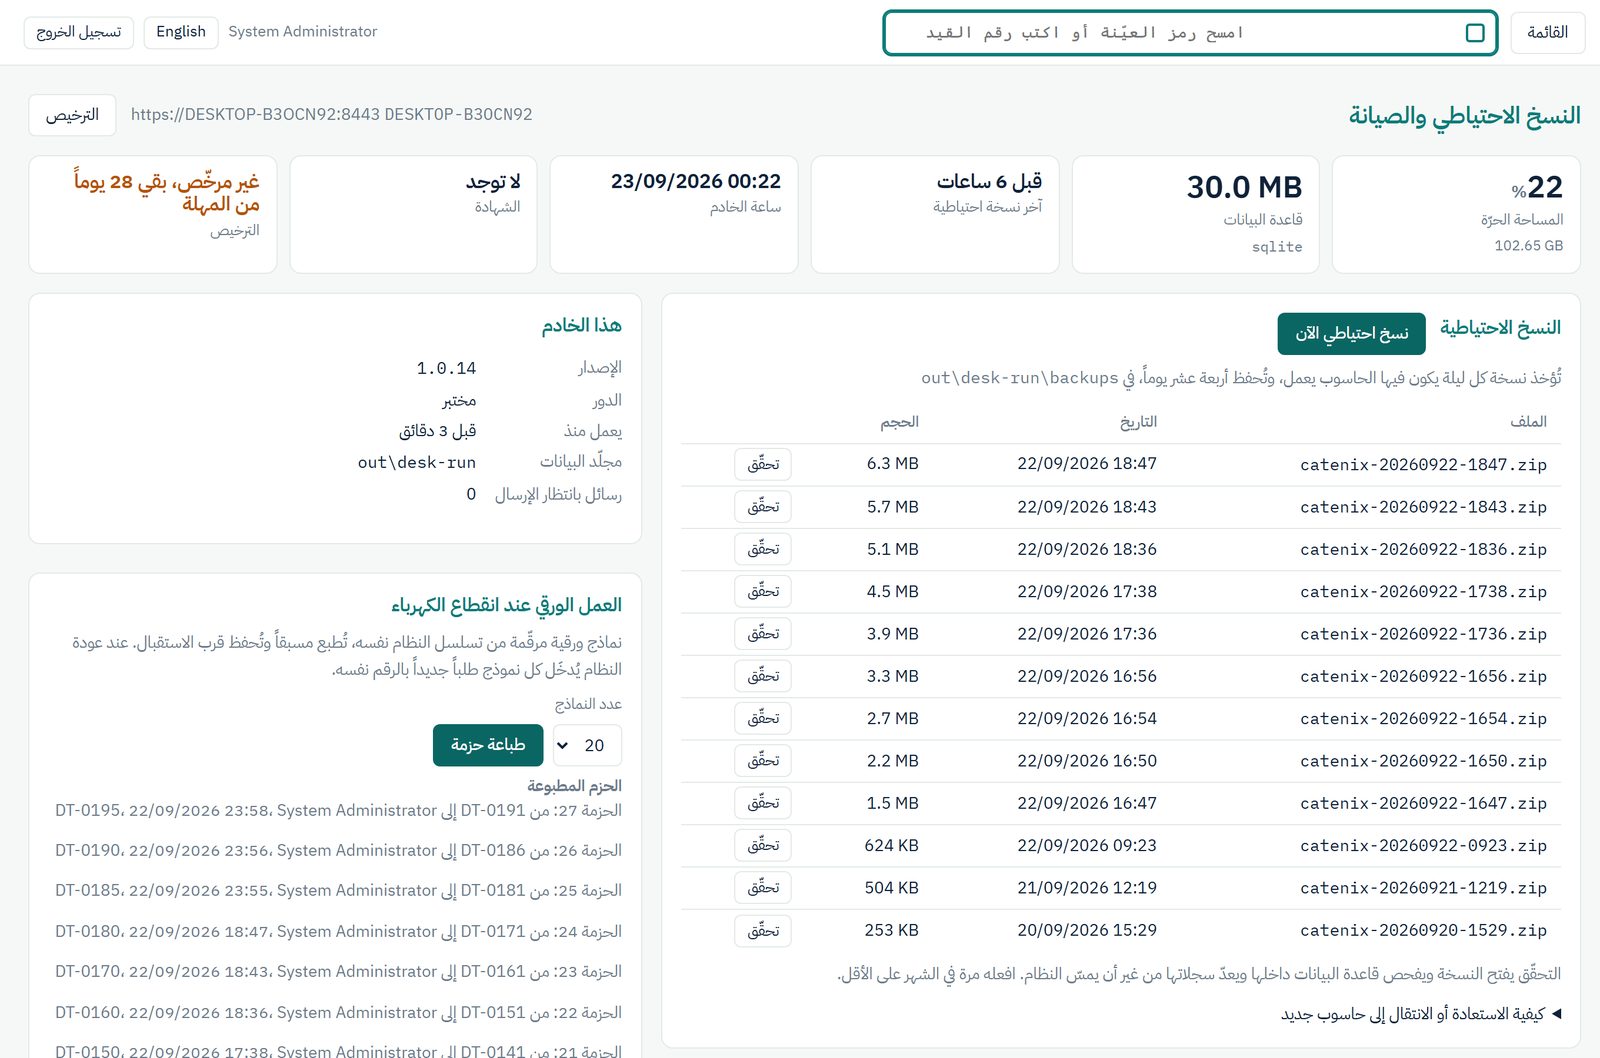Click the printed batch row "الحزمة 24"
The height and width of the screenshot is (1058, 1600).
[x=338, y=932]
